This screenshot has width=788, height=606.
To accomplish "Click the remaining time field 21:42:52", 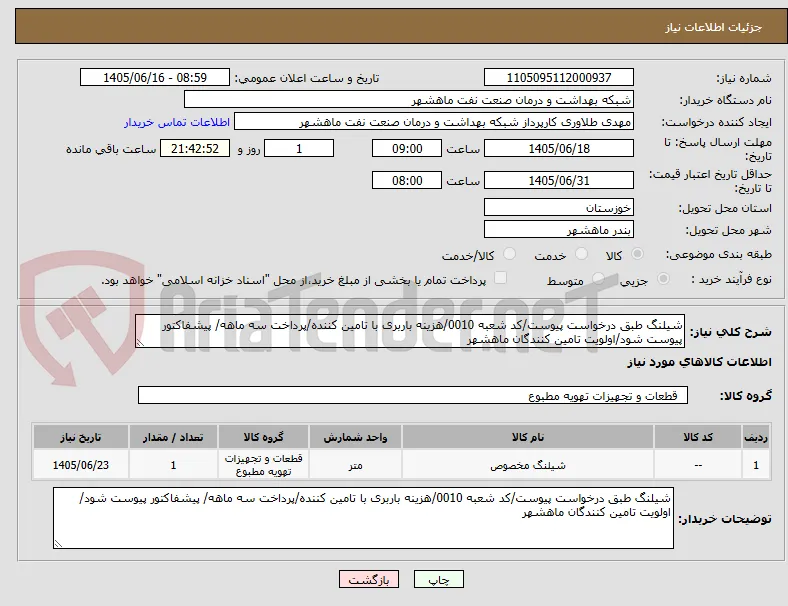I will pos(195,148).
